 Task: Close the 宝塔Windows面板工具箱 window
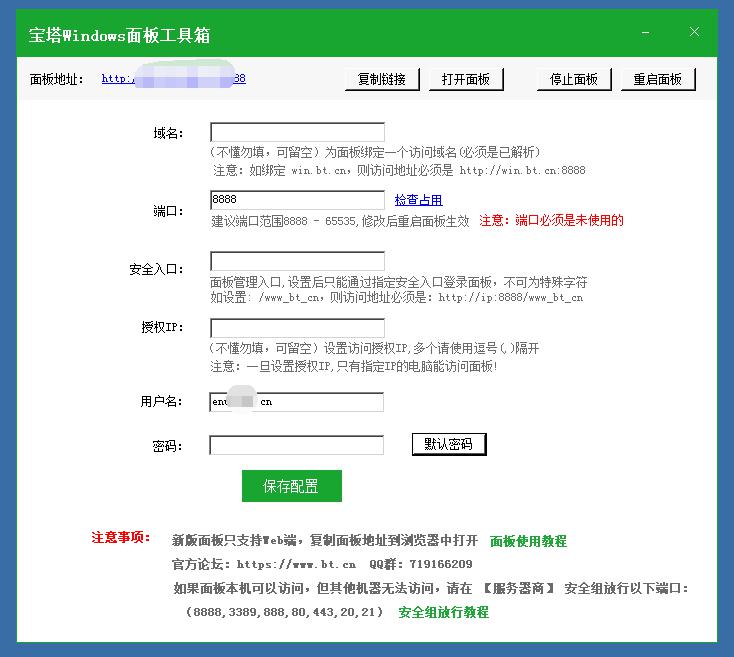coord(694,32)
